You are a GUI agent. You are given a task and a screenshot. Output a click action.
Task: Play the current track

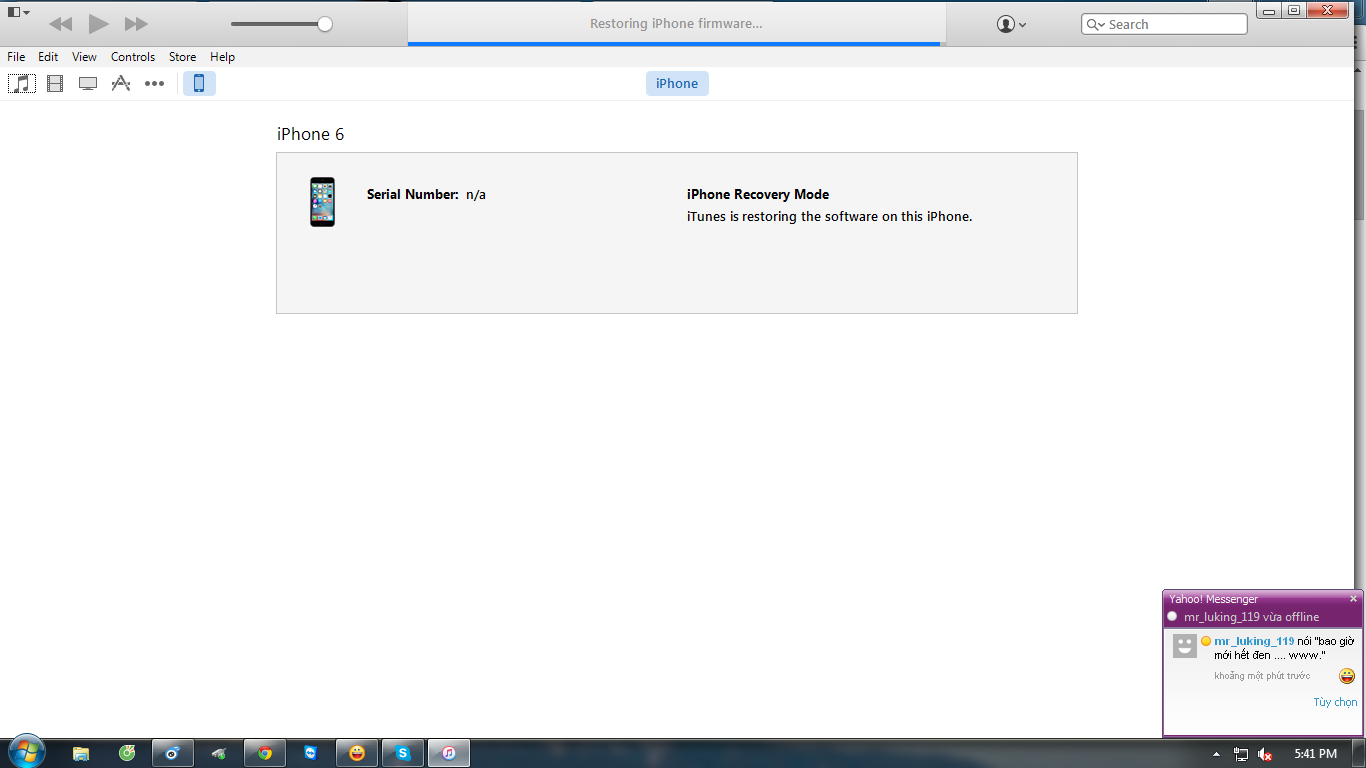tap(98, 24)
